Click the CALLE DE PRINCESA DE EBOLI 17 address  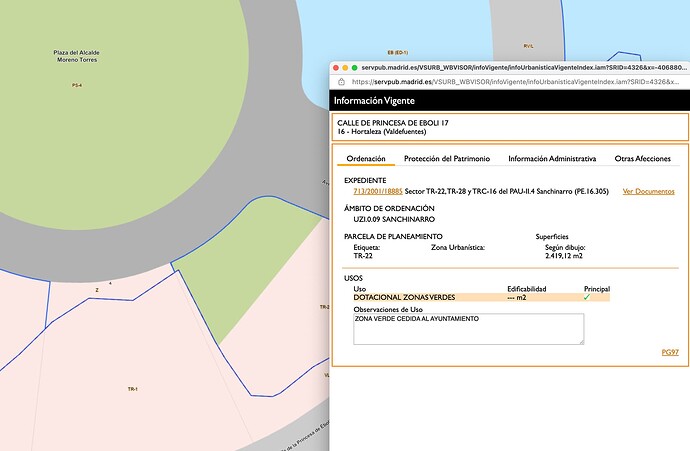[393, 123]
